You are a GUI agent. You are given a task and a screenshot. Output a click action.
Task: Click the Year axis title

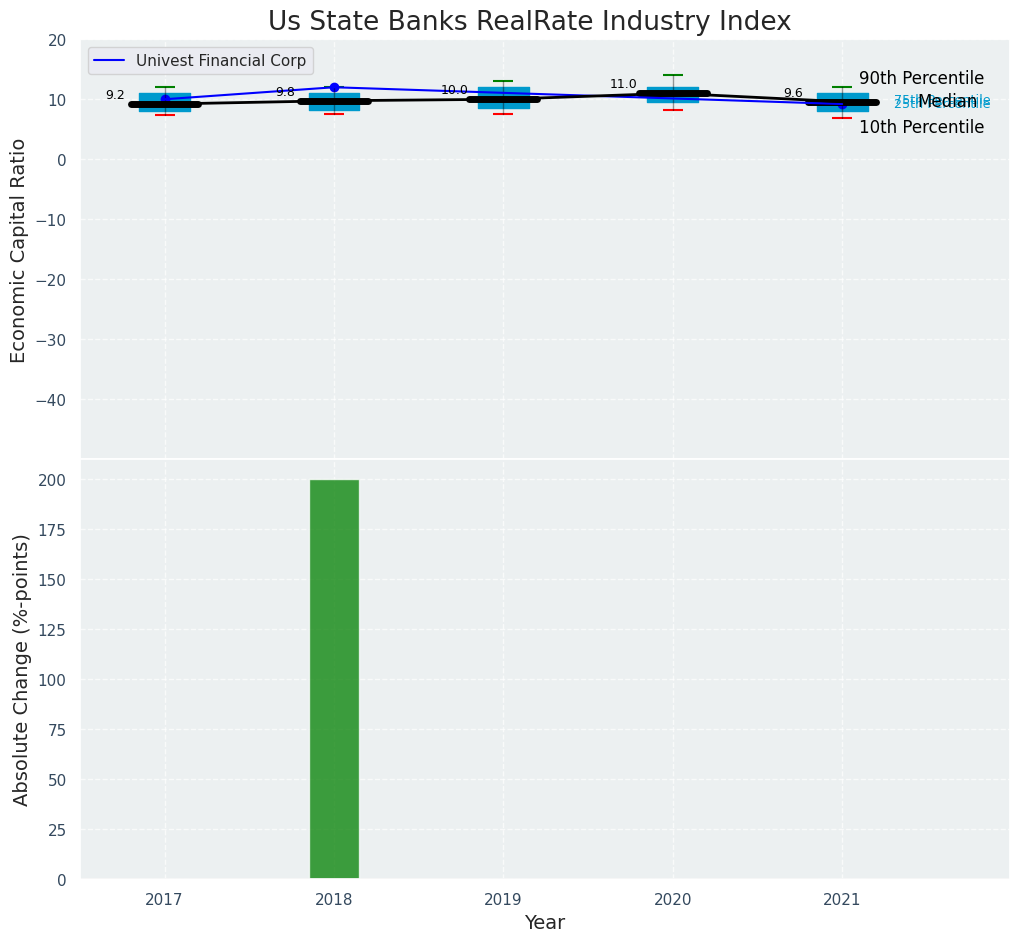pos(544,923)
